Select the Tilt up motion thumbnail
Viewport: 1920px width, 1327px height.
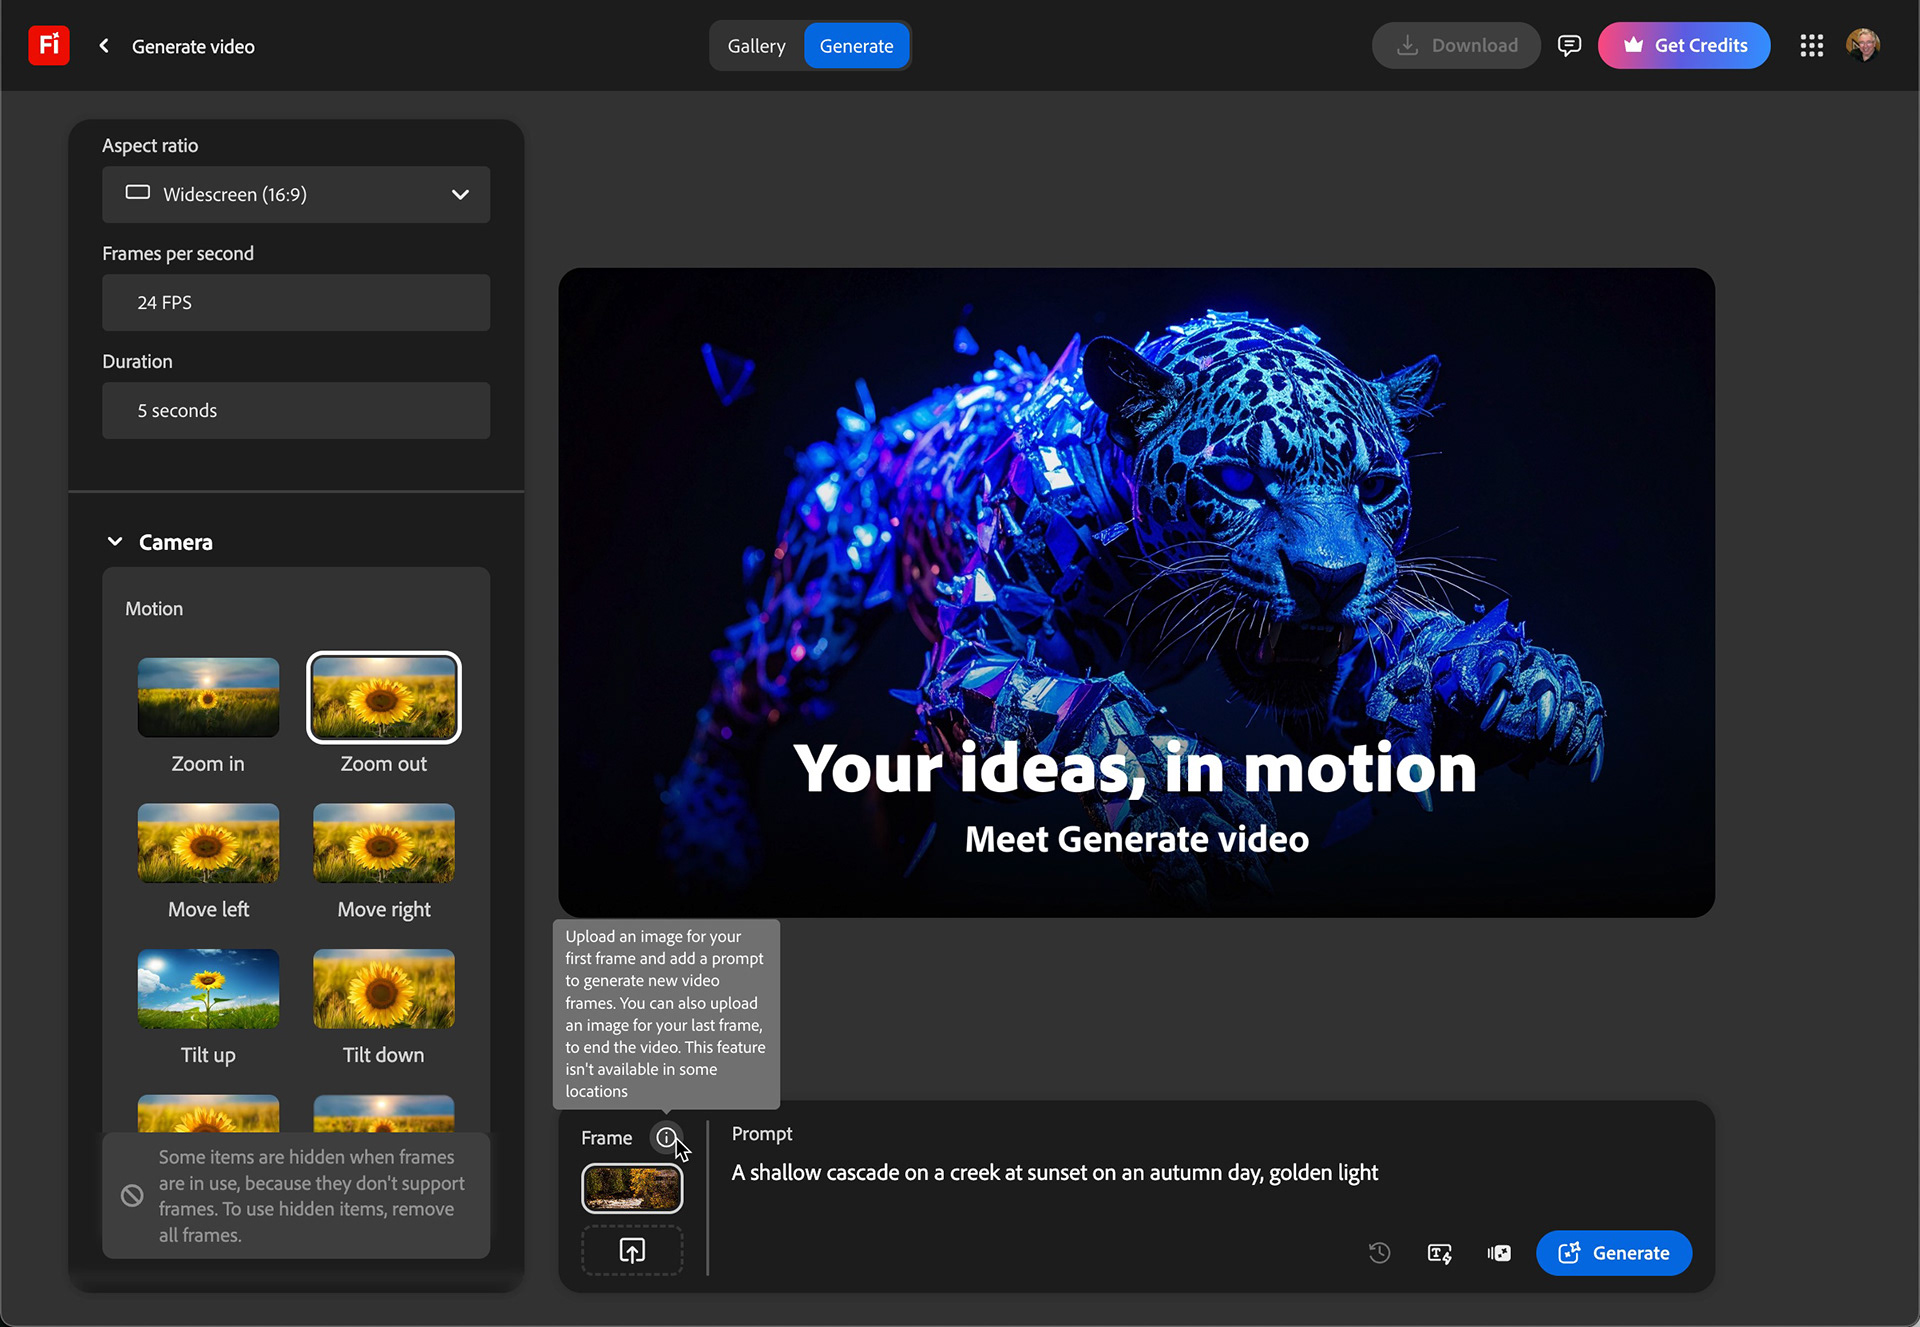pyautogui.click(x=208, y=989)
